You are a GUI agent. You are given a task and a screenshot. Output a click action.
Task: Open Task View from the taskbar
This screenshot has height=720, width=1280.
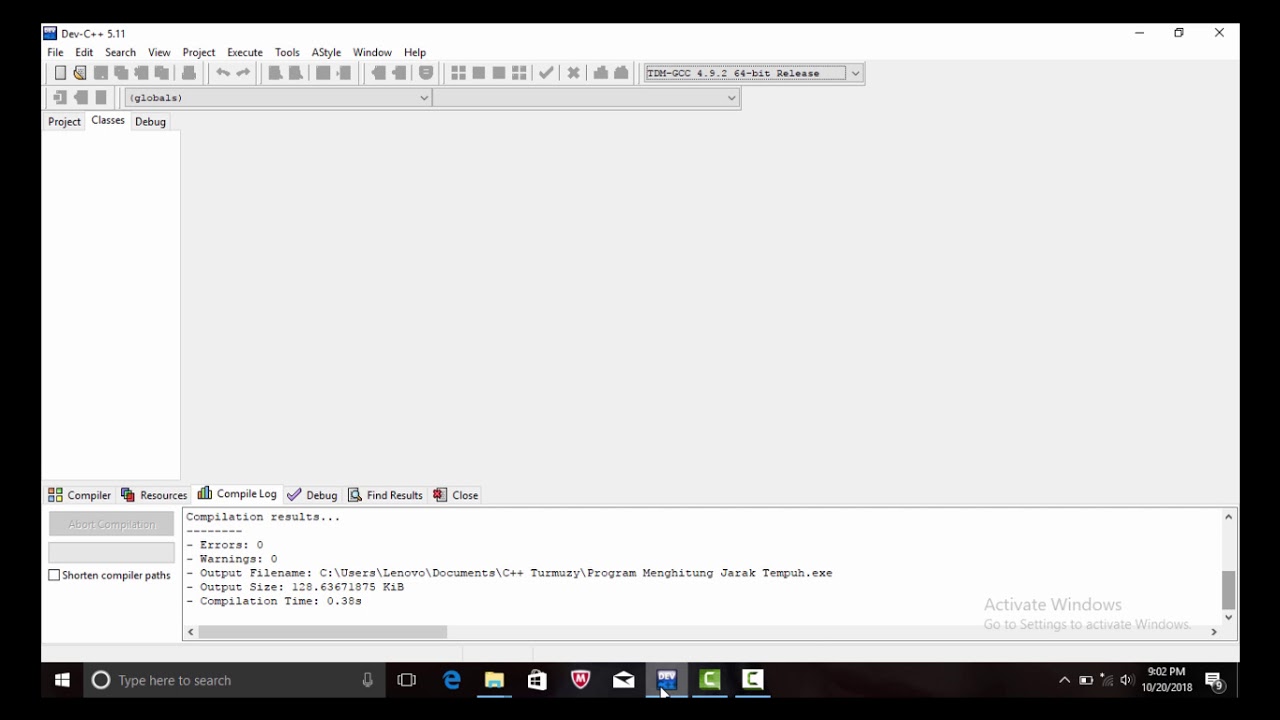pos(406,680)
